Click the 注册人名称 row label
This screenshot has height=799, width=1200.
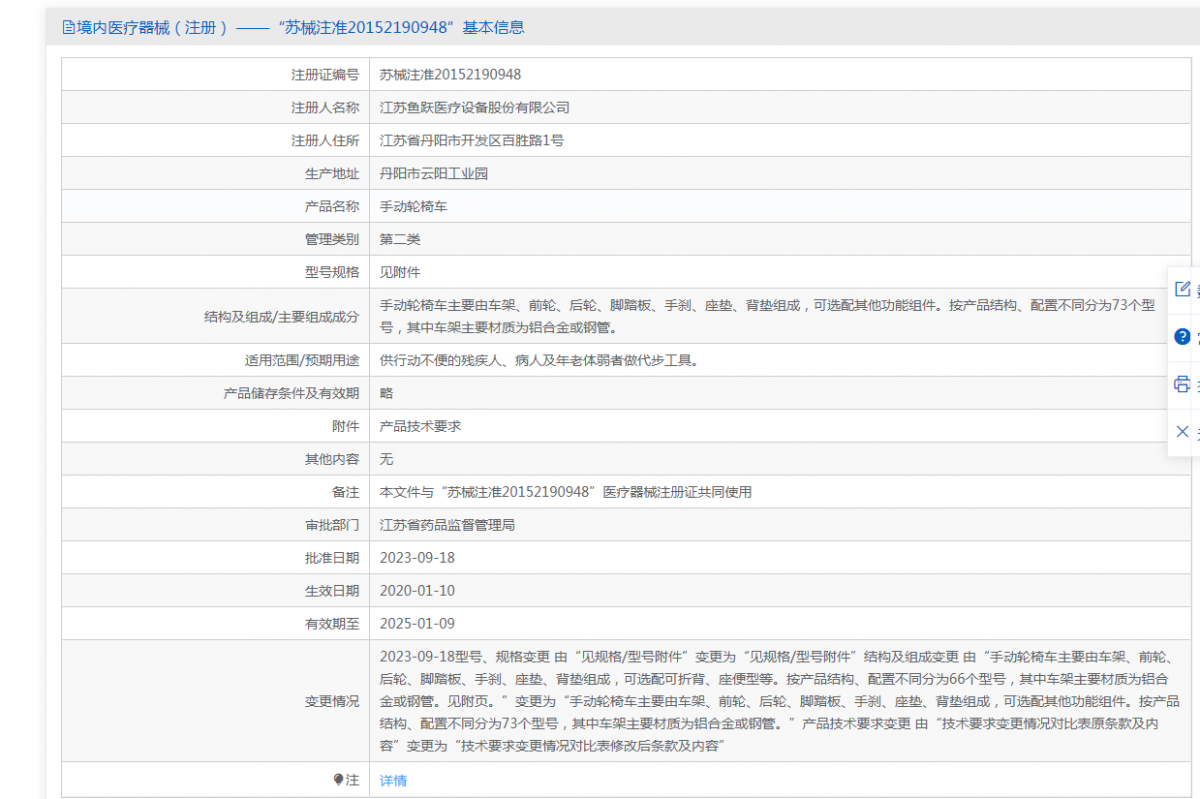tap(325, 108)
